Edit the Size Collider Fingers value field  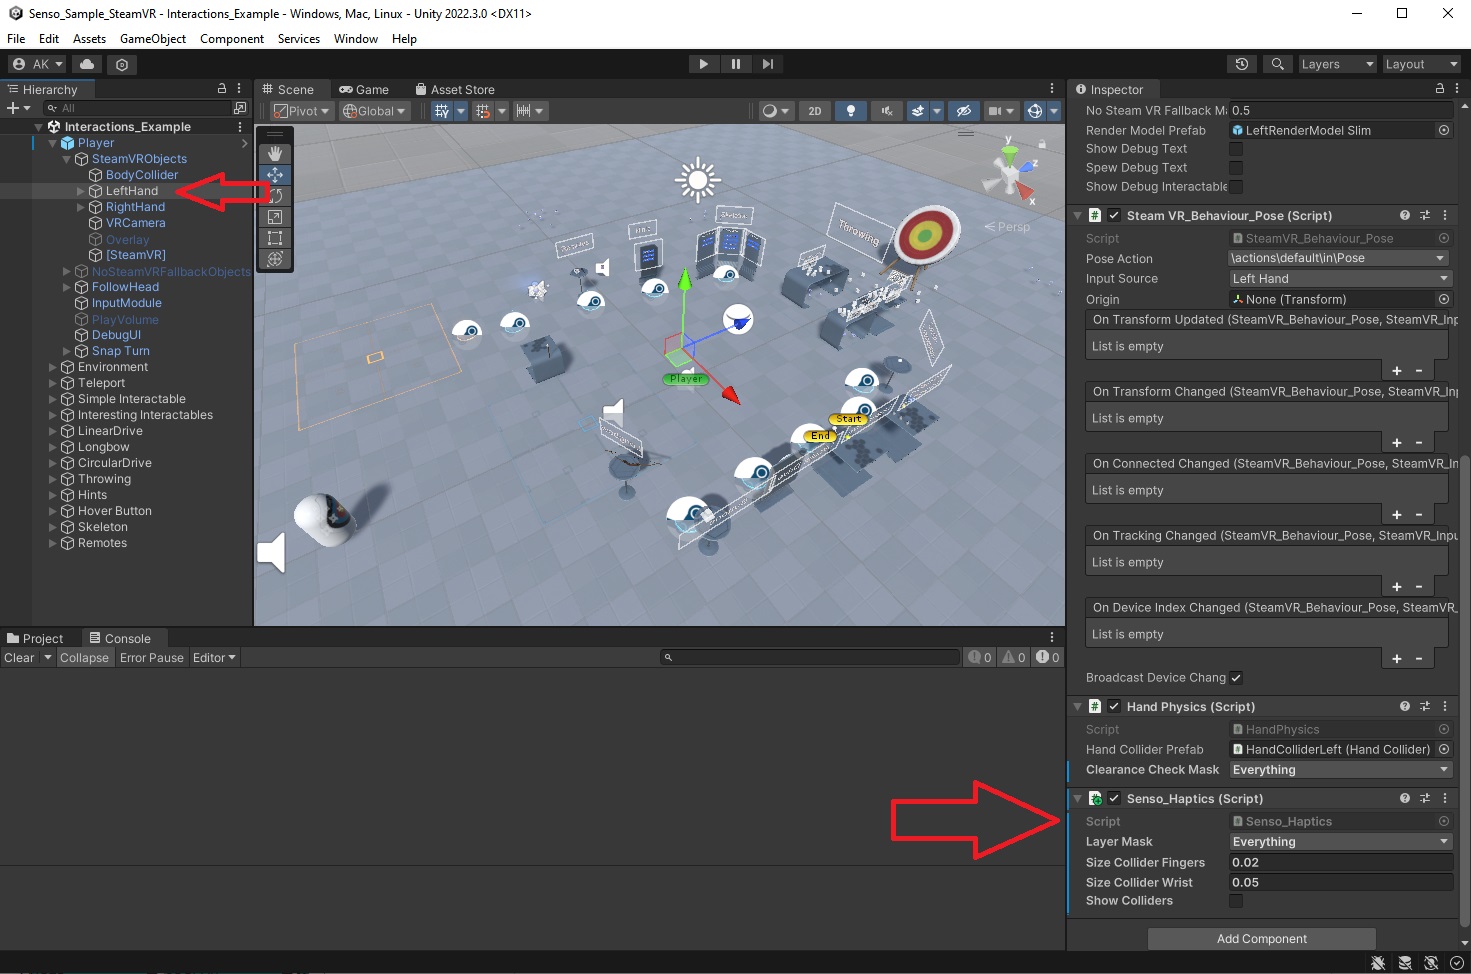click(1340, 862)
